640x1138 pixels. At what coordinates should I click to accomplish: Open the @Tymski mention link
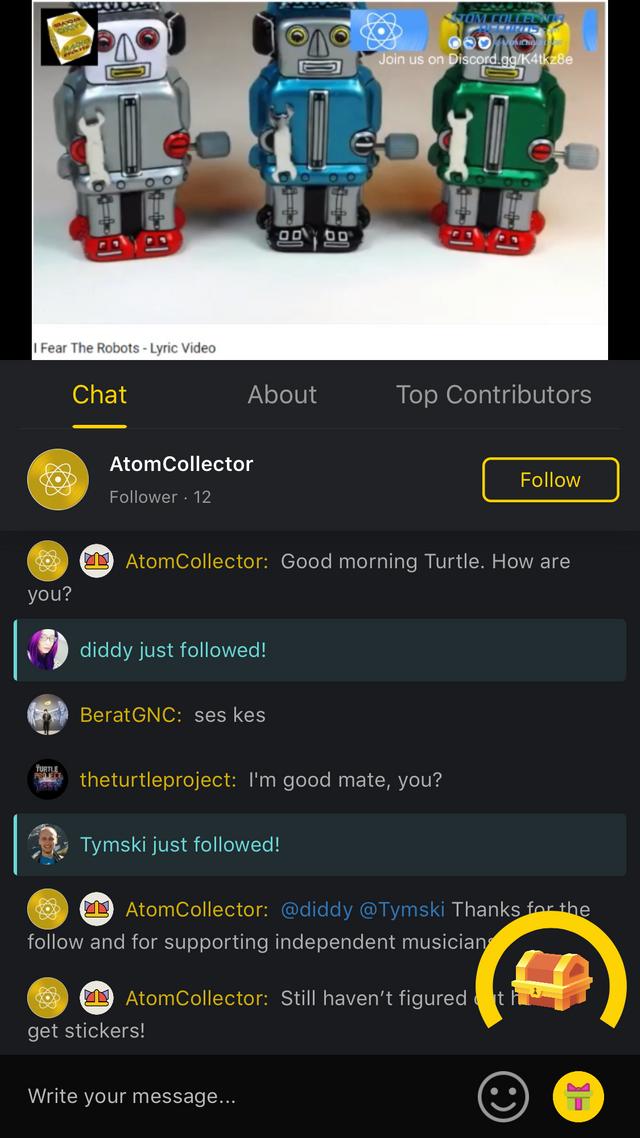click(403, 909)
